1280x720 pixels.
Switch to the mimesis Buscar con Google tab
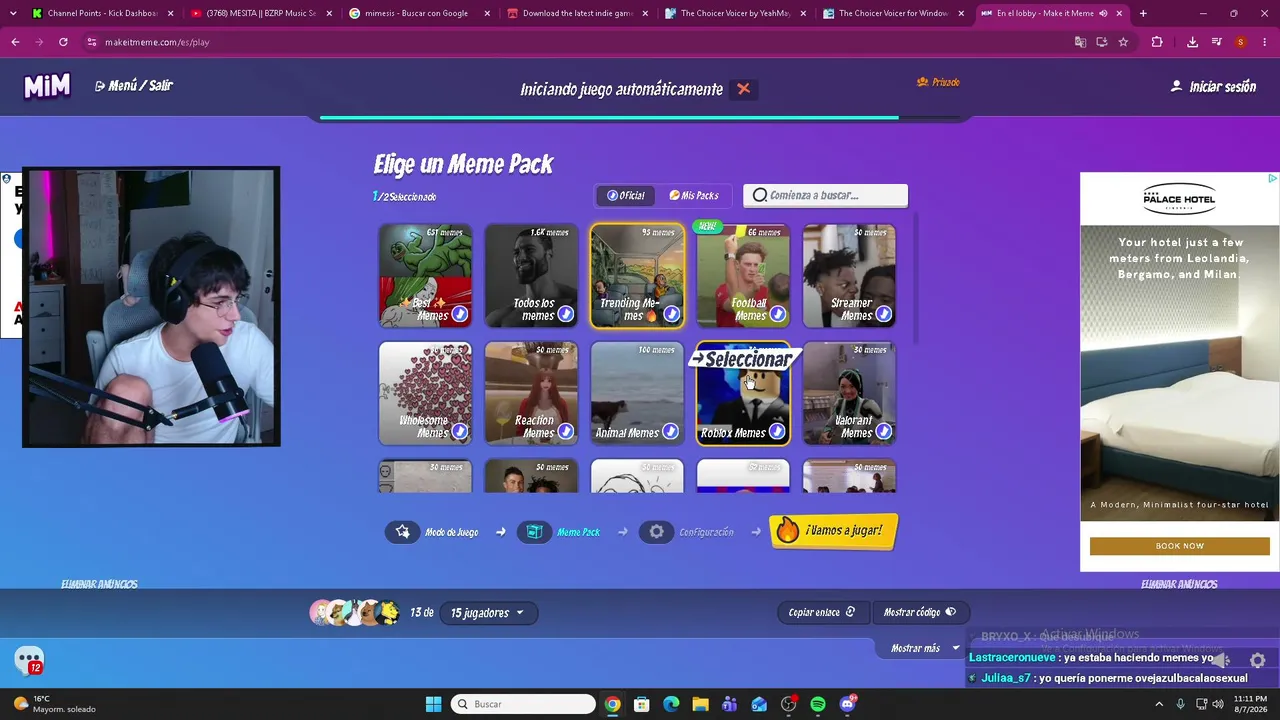[x=419, y=14]
